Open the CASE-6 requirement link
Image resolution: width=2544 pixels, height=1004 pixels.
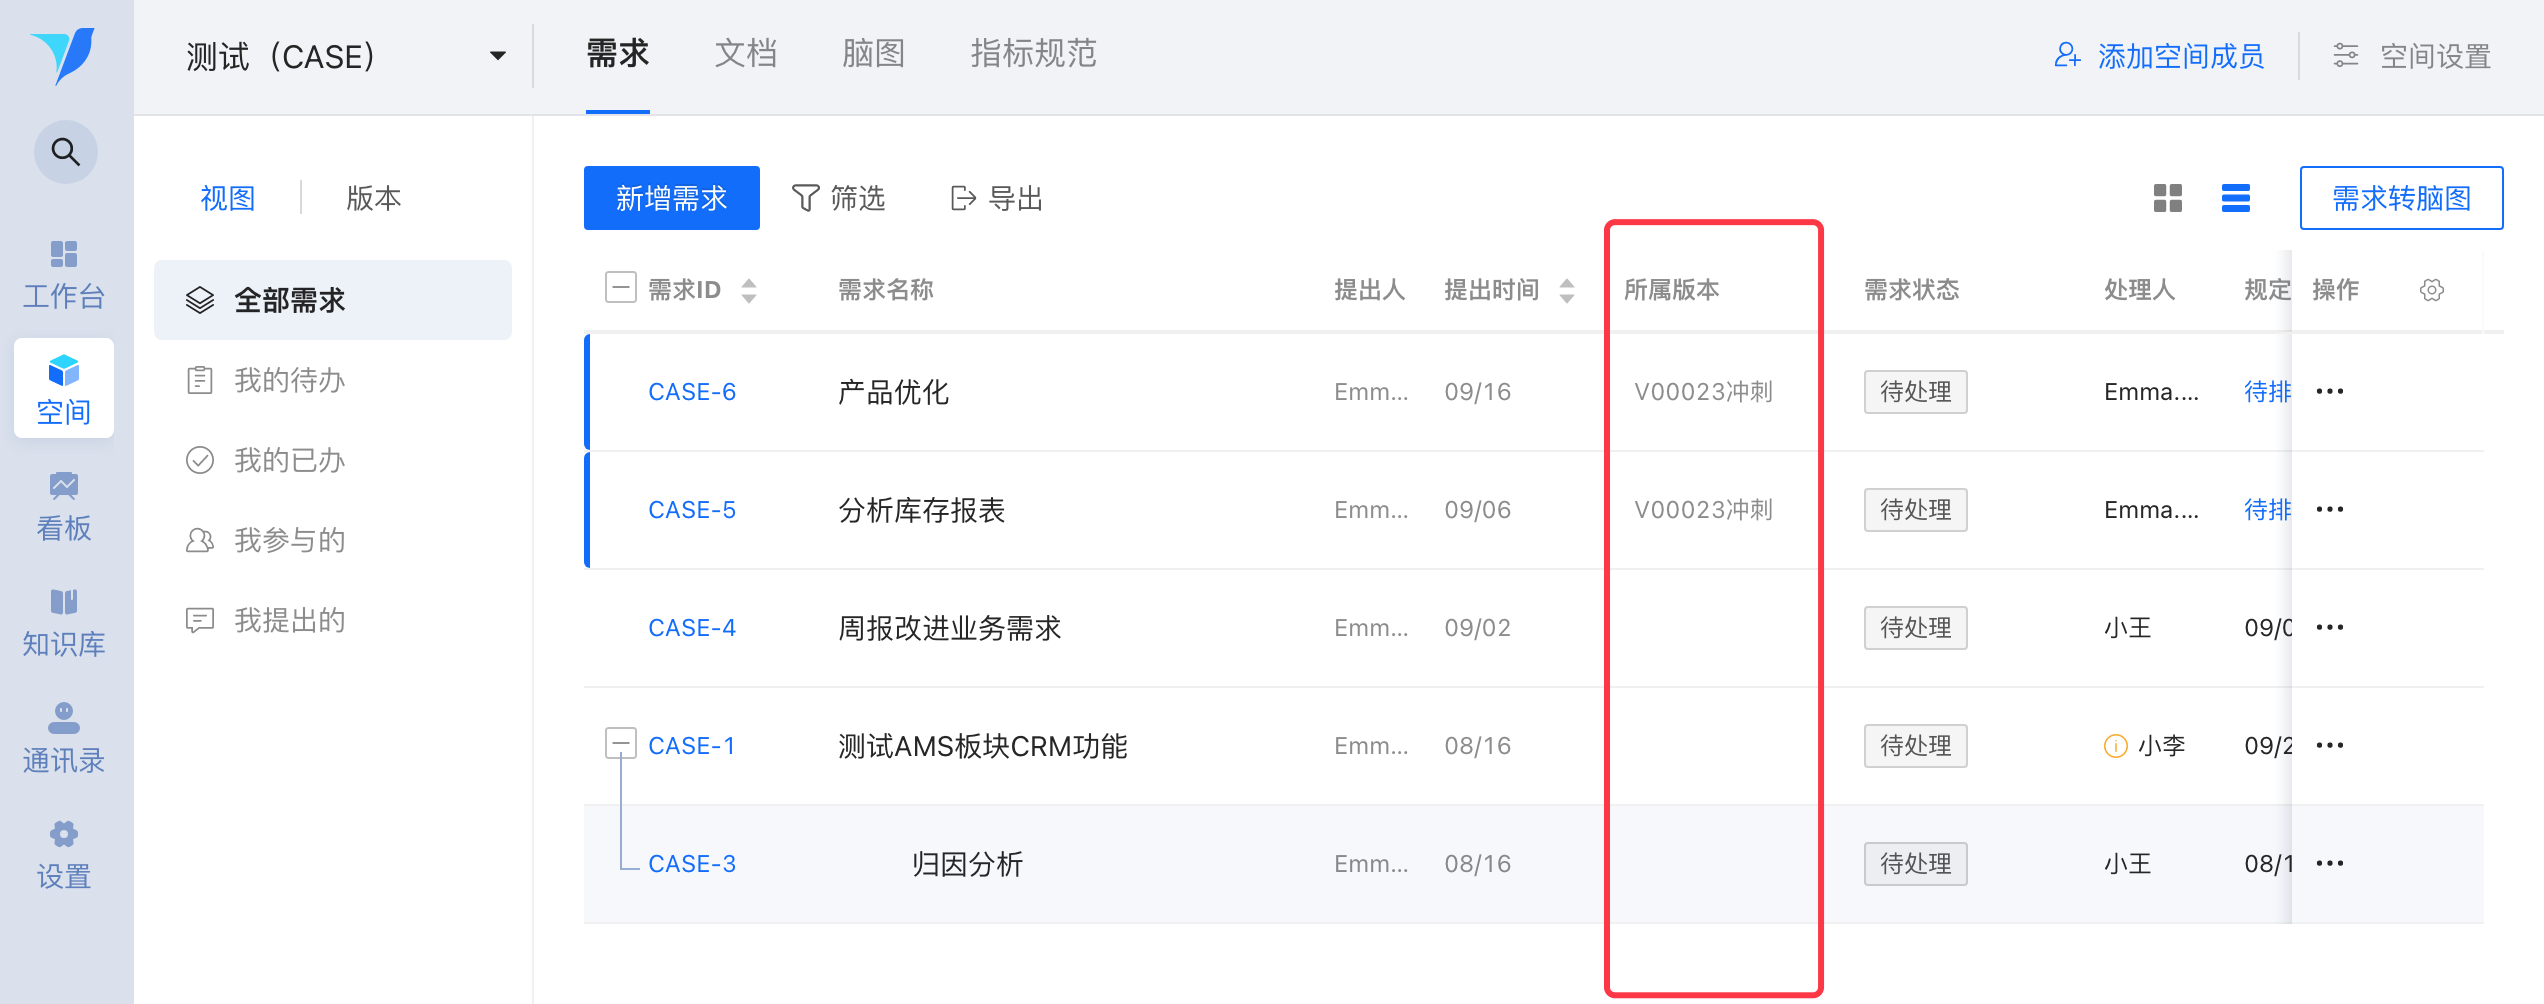(692, 392)
